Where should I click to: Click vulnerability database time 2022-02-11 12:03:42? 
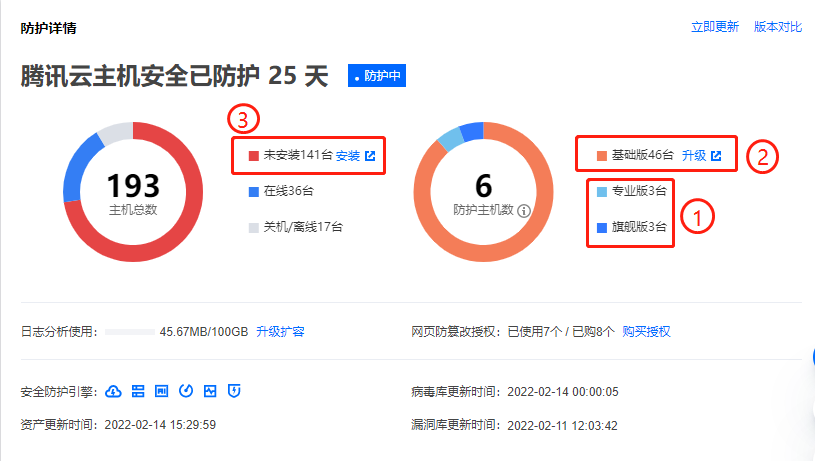(x=562, y=426)
